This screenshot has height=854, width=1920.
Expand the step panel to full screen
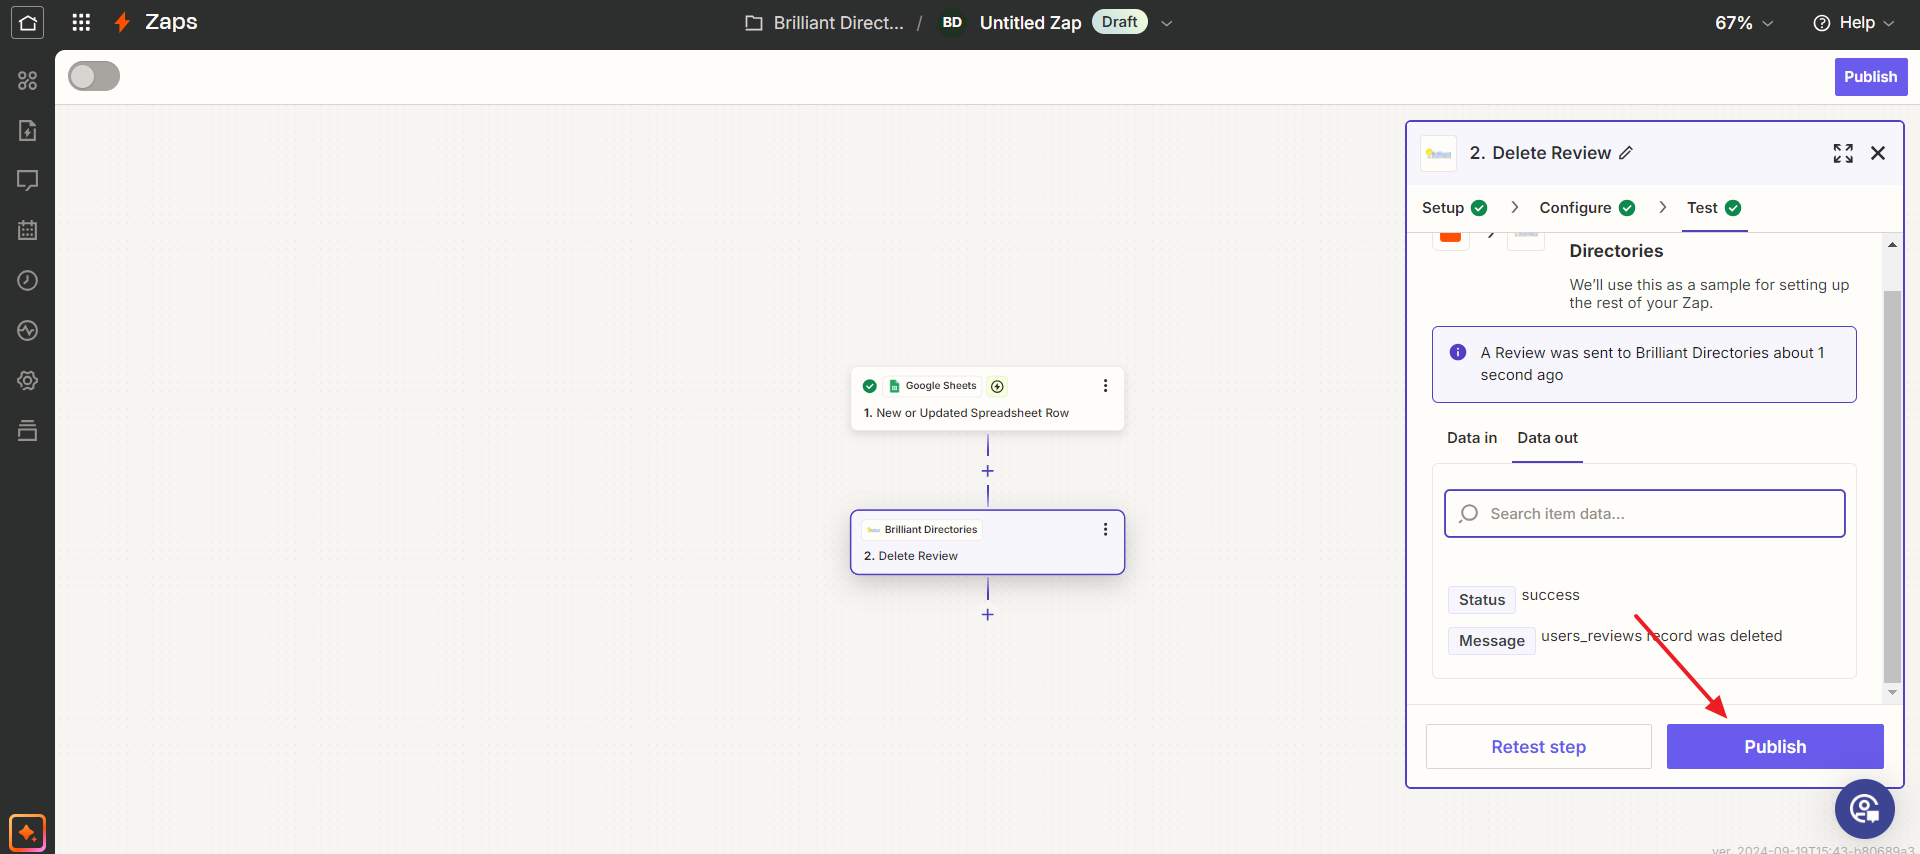(1843, 153)
